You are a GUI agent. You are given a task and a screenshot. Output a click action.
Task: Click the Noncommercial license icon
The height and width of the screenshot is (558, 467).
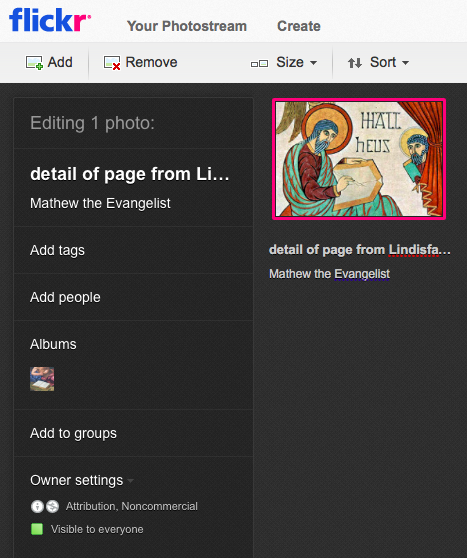(52, 506)
